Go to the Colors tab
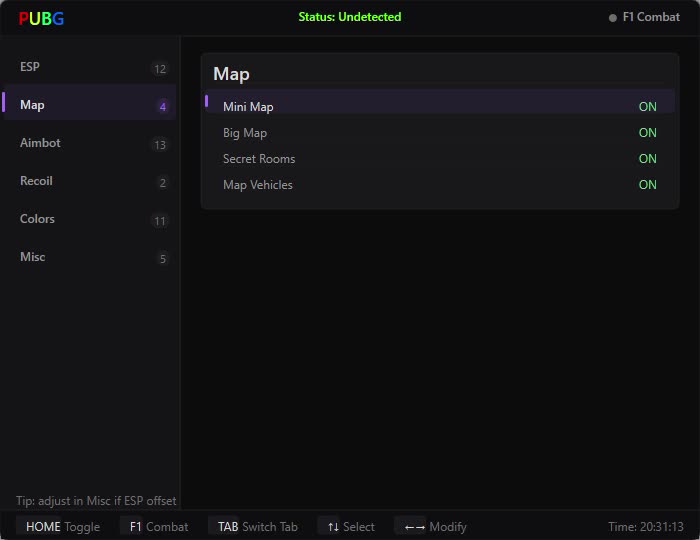This screenshot has width=700, height=540. tap(89, 219)
